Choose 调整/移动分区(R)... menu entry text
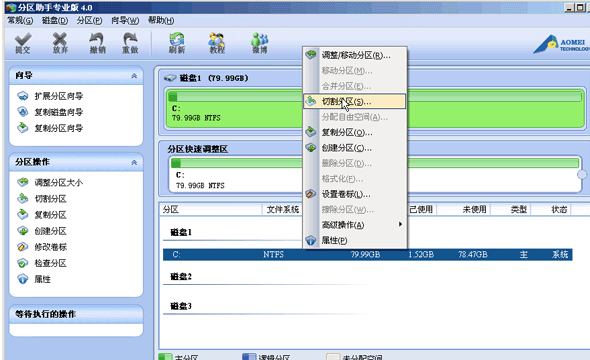 click(356, 55)
